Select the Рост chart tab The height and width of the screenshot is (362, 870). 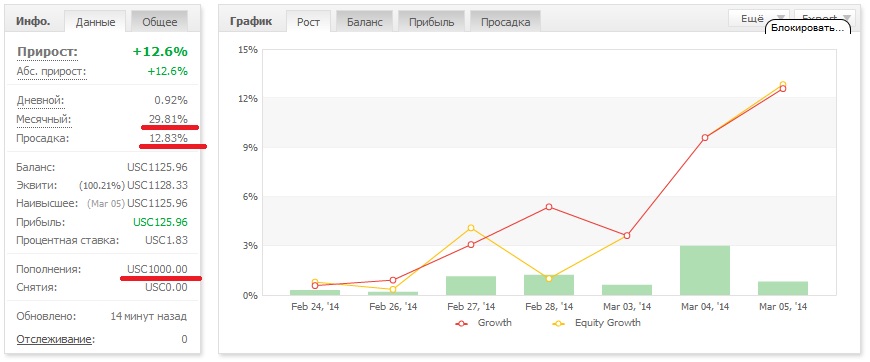pos(308,22)
